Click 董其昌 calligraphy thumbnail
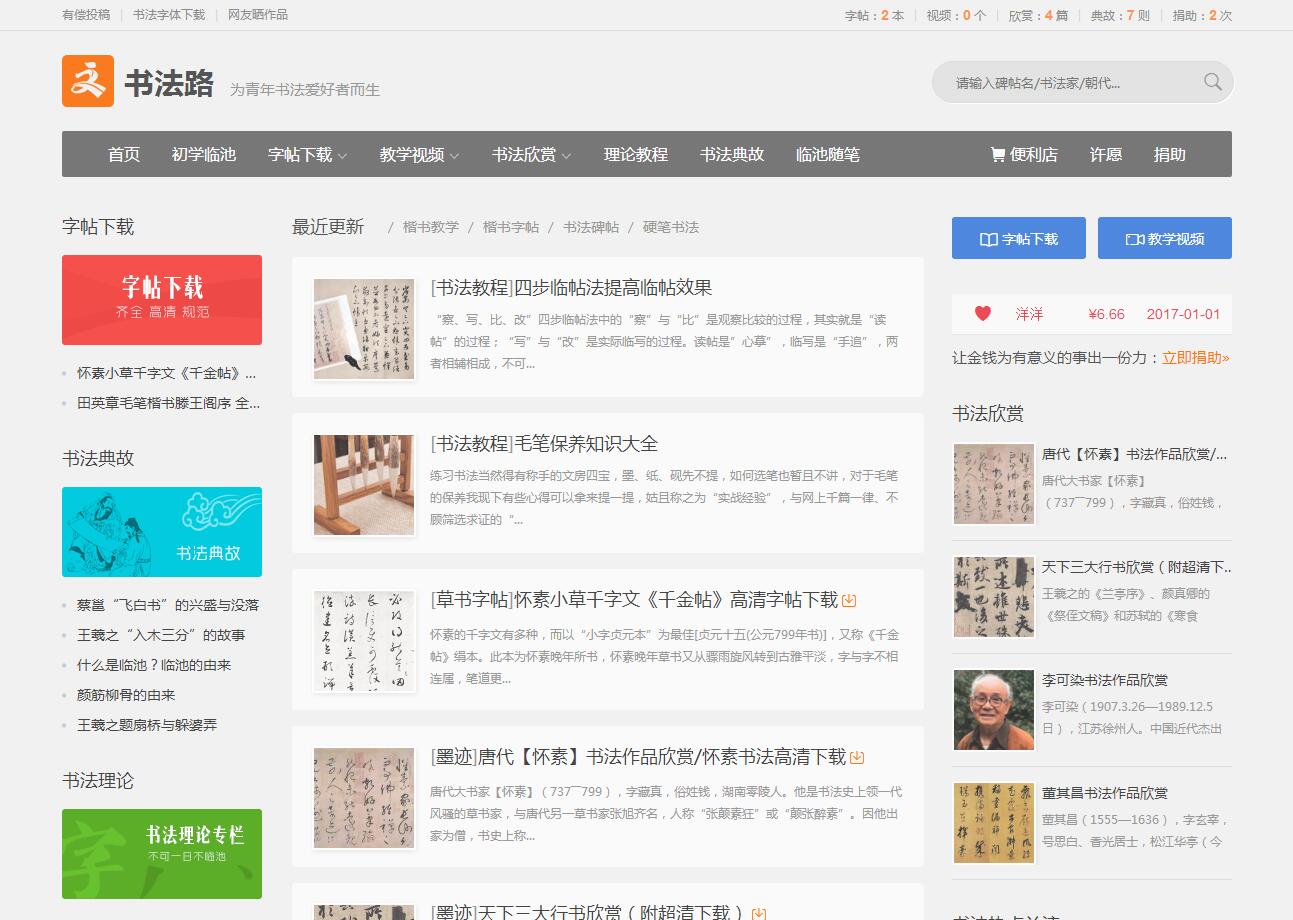 (x=994, y=823)
